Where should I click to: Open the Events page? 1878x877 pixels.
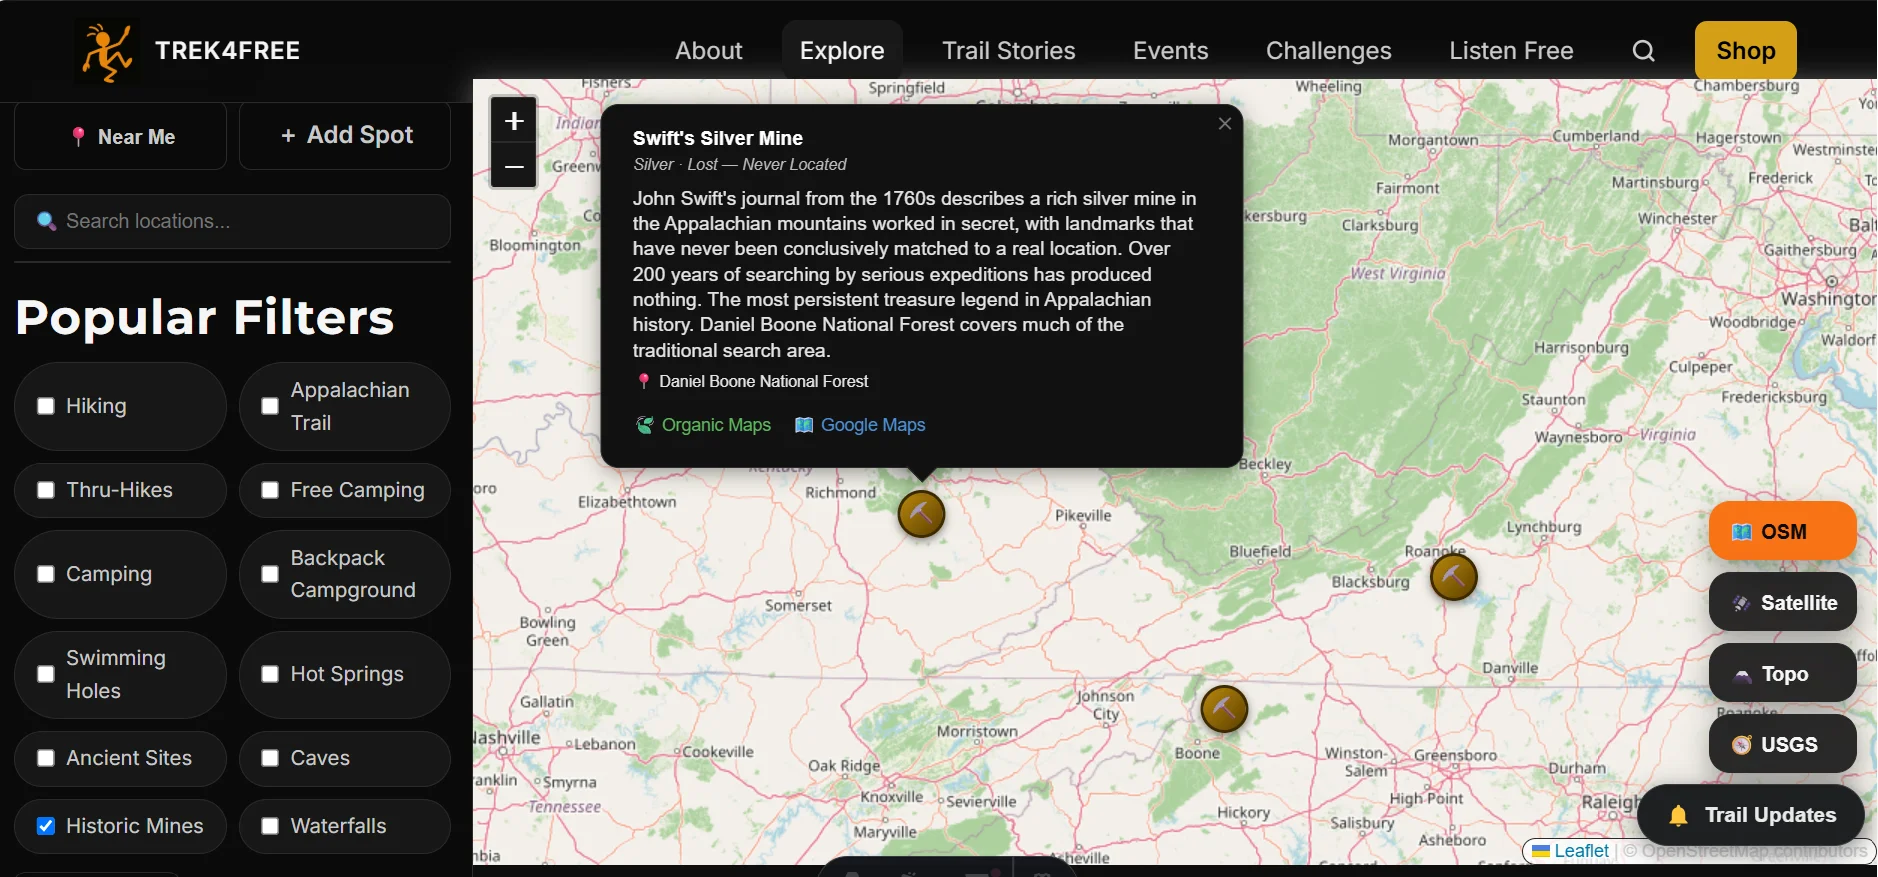click(1171, 51)
